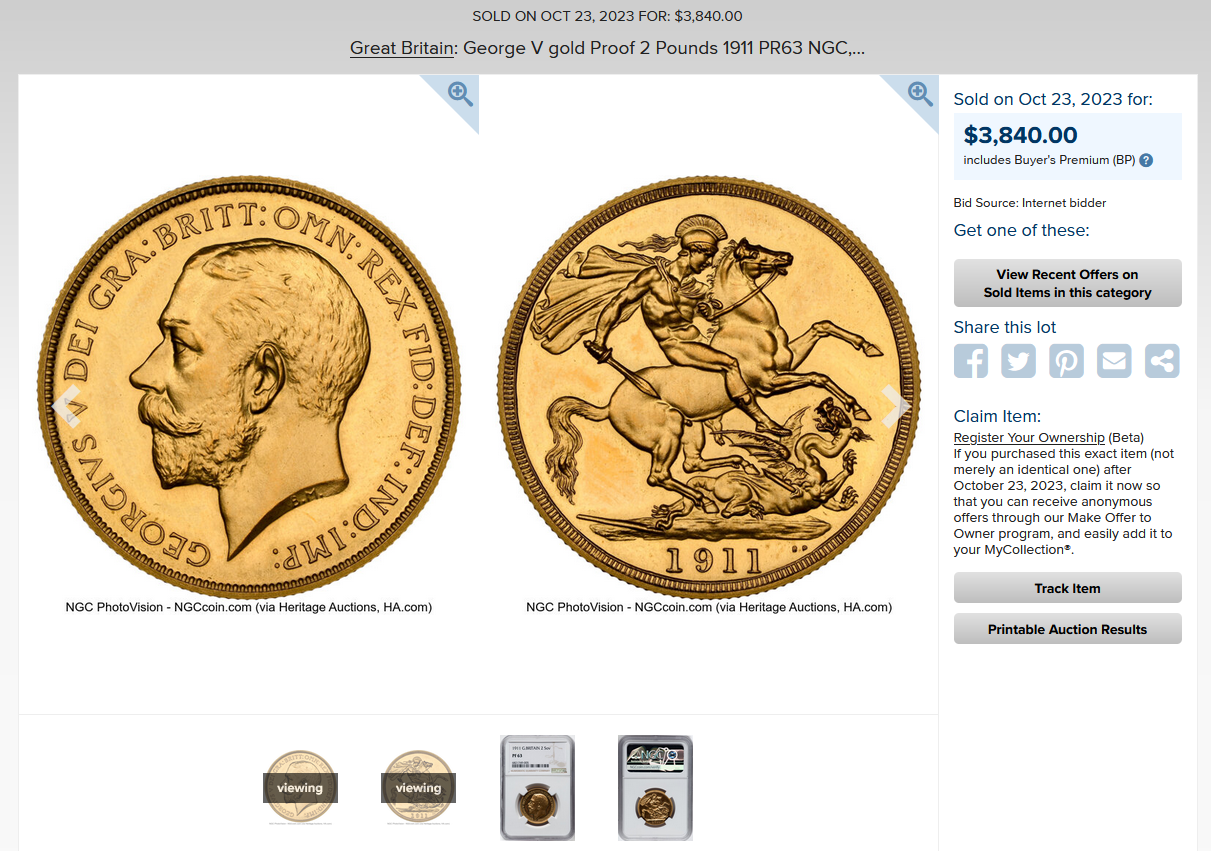Zoom the obverse coin image with magnifier
1211x851 pixels.
tap(461, 94)
